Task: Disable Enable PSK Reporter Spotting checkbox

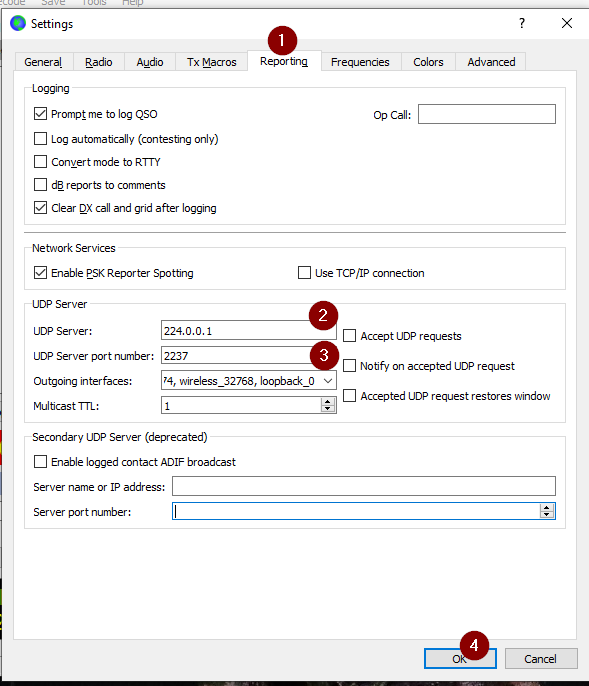Action: [x=40, y=273]
